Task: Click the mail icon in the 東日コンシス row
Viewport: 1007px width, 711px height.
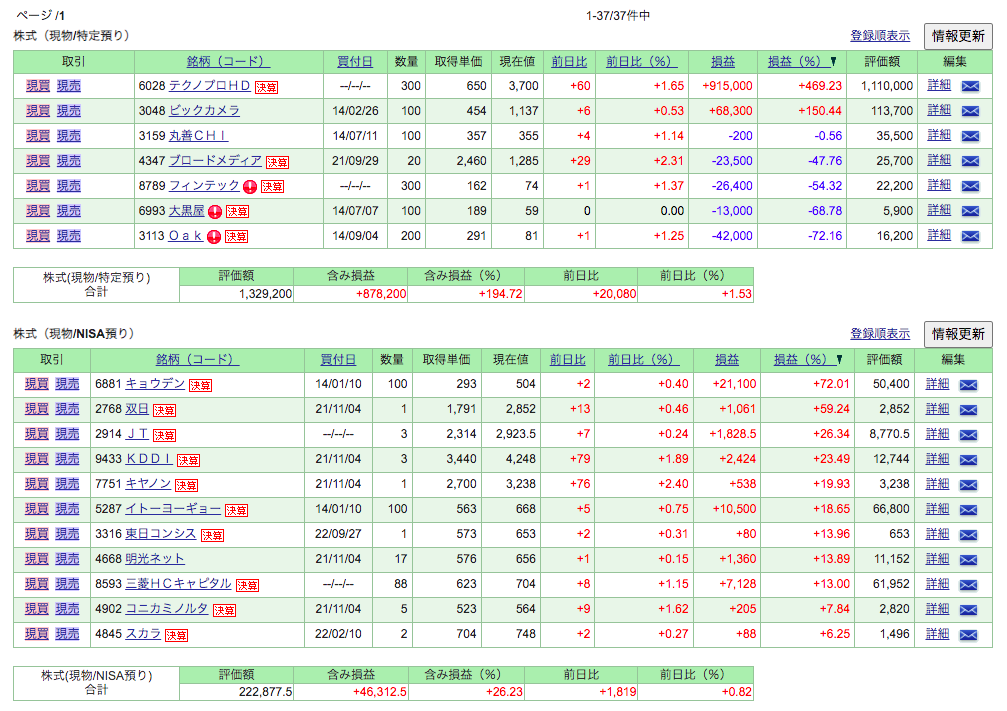Action: click(x=968, y=535)
